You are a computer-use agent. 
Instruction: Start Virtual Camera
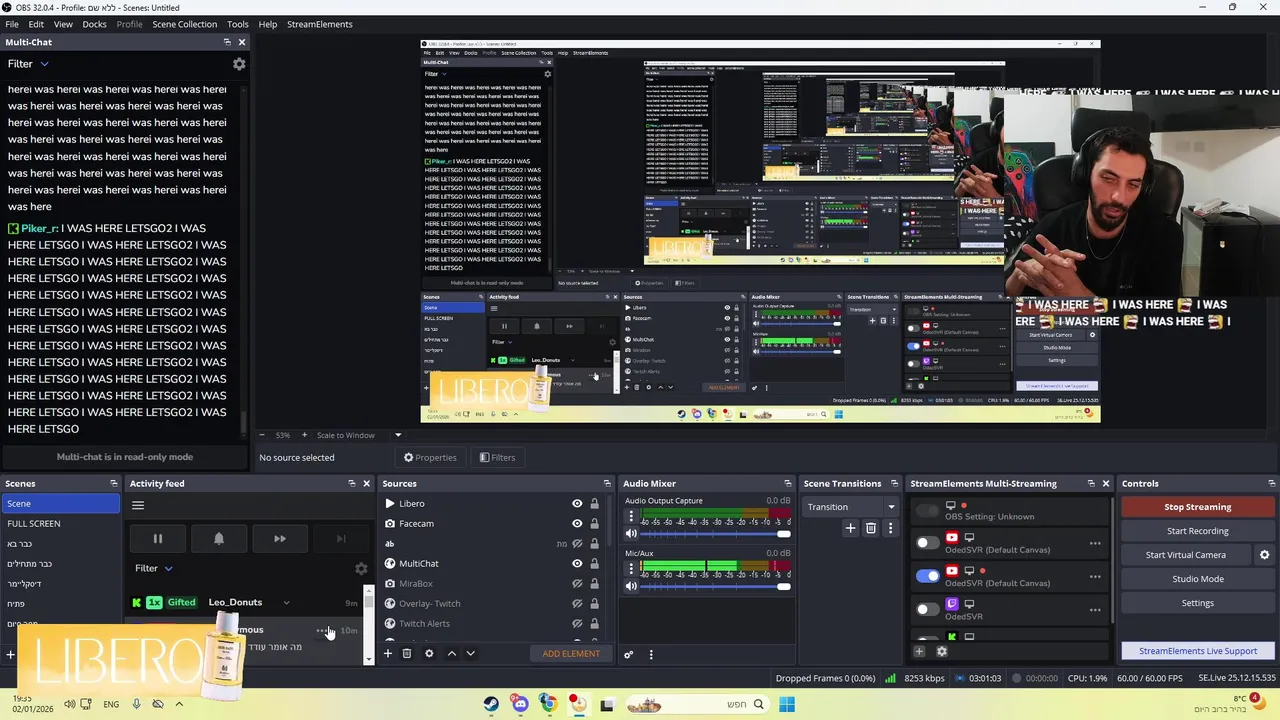[x=1186, y=555]
